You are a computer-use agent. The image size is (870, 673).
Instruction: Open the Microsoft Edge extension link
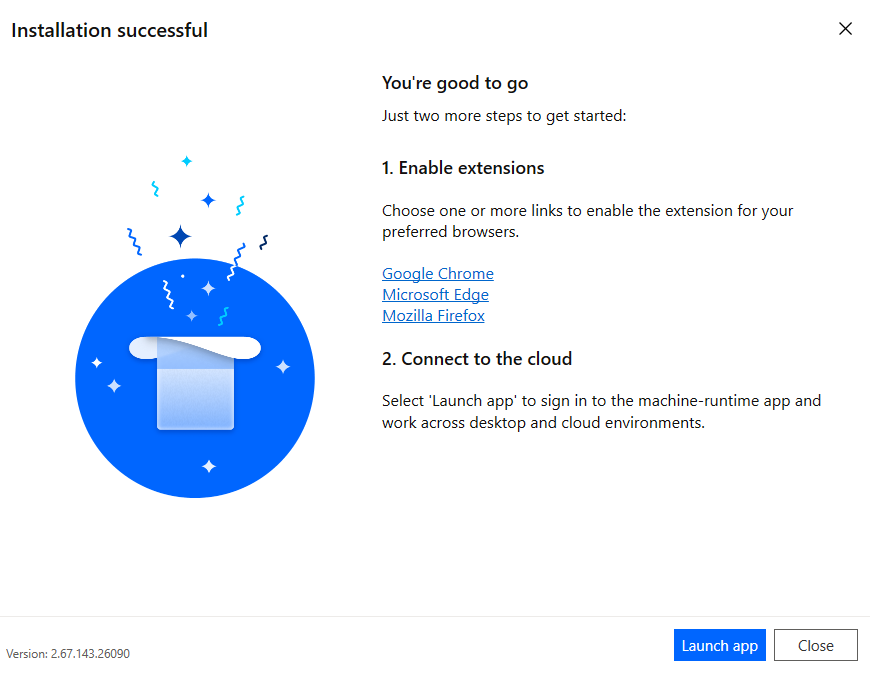[436, 295]
